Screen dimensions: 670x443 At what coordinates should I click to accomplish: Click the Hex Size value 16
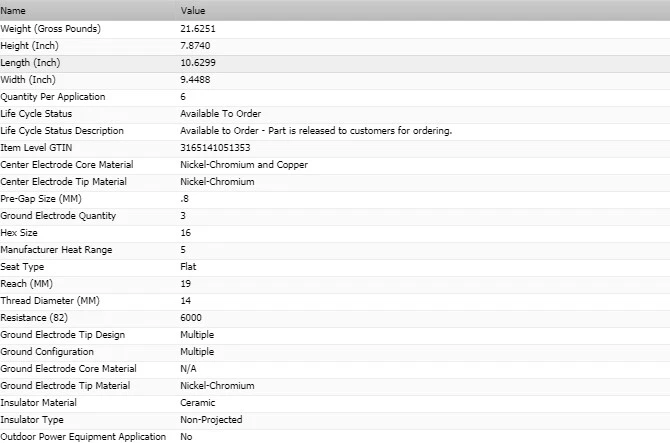tap(185, 233)
